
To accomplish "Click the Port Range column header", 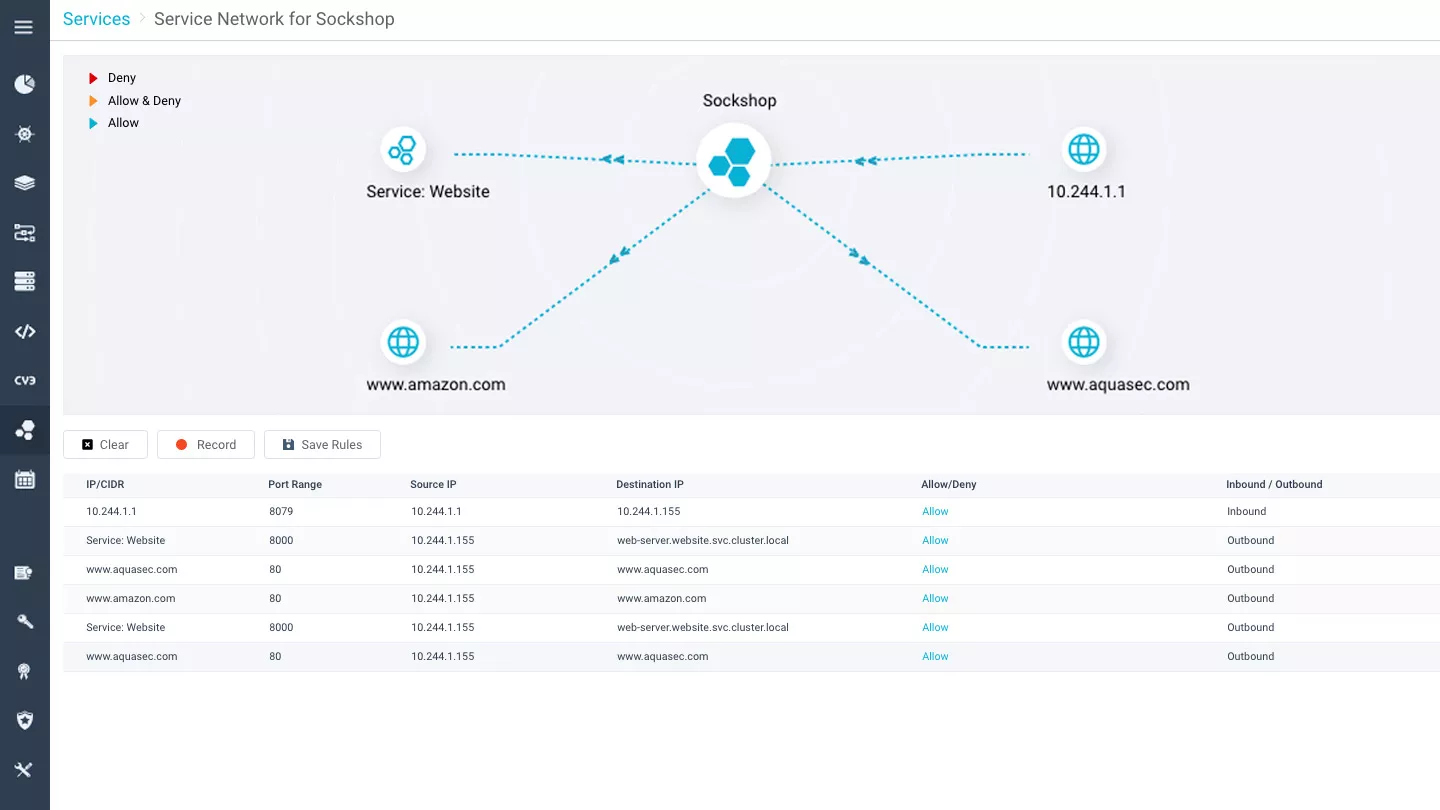I will click(x=295, y=485).
